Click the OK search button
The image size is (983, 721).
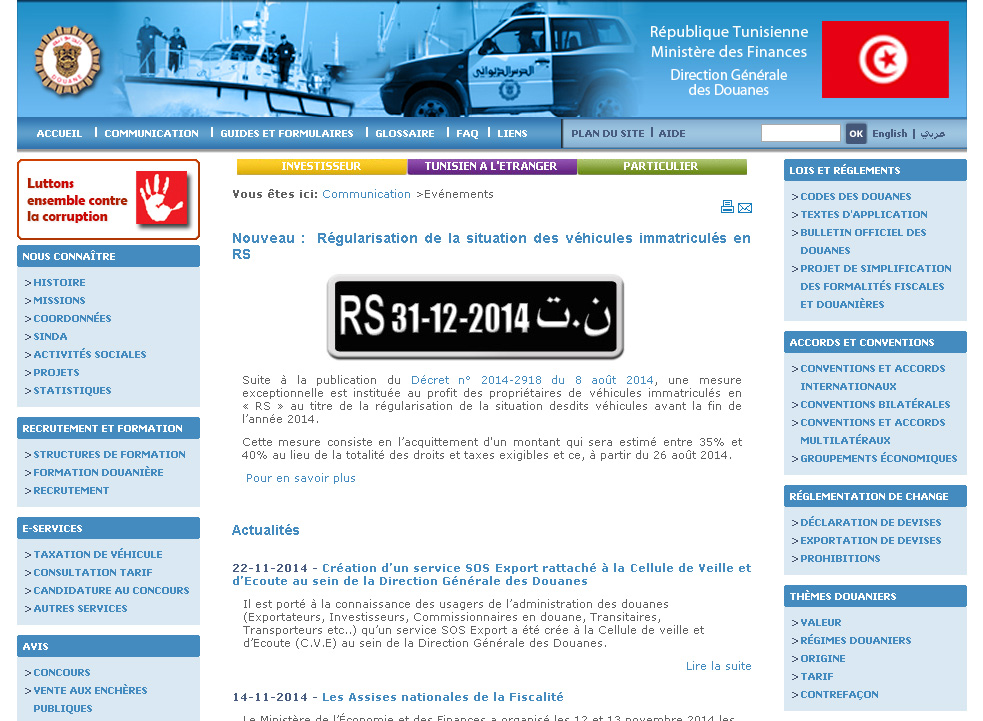pyautogui.click(x=856, y=134)
